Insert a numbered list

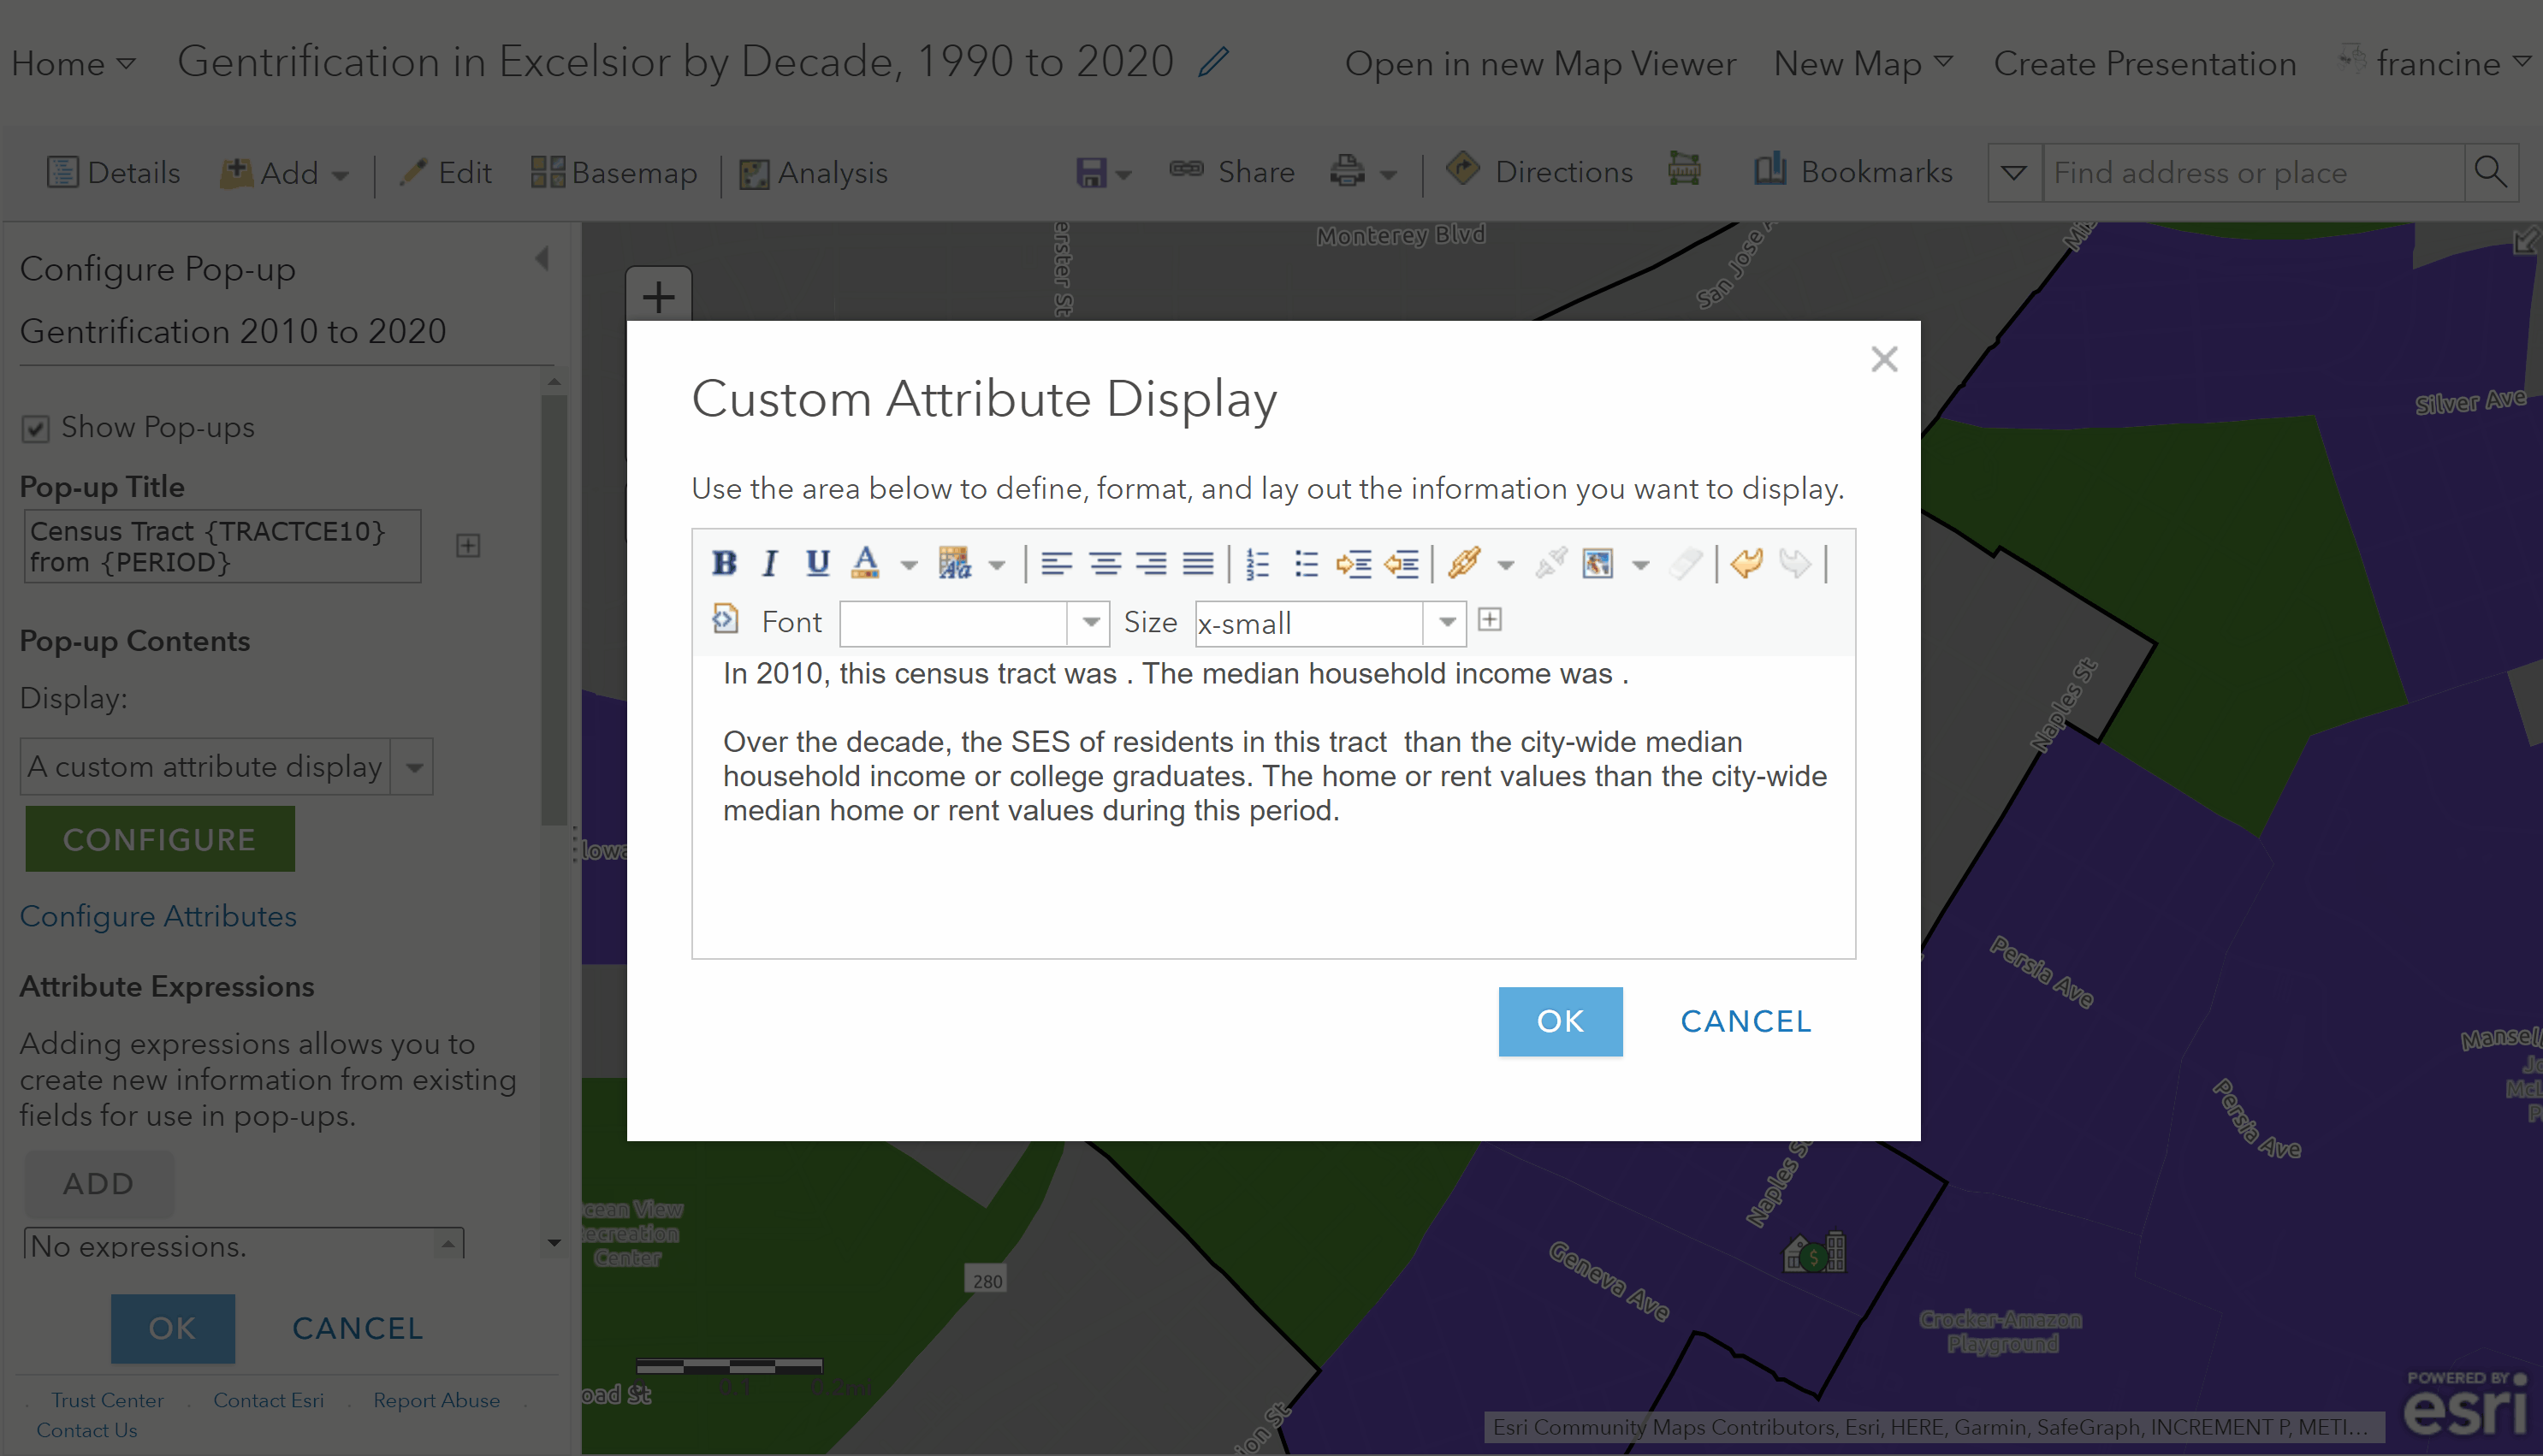(1257, 563)
